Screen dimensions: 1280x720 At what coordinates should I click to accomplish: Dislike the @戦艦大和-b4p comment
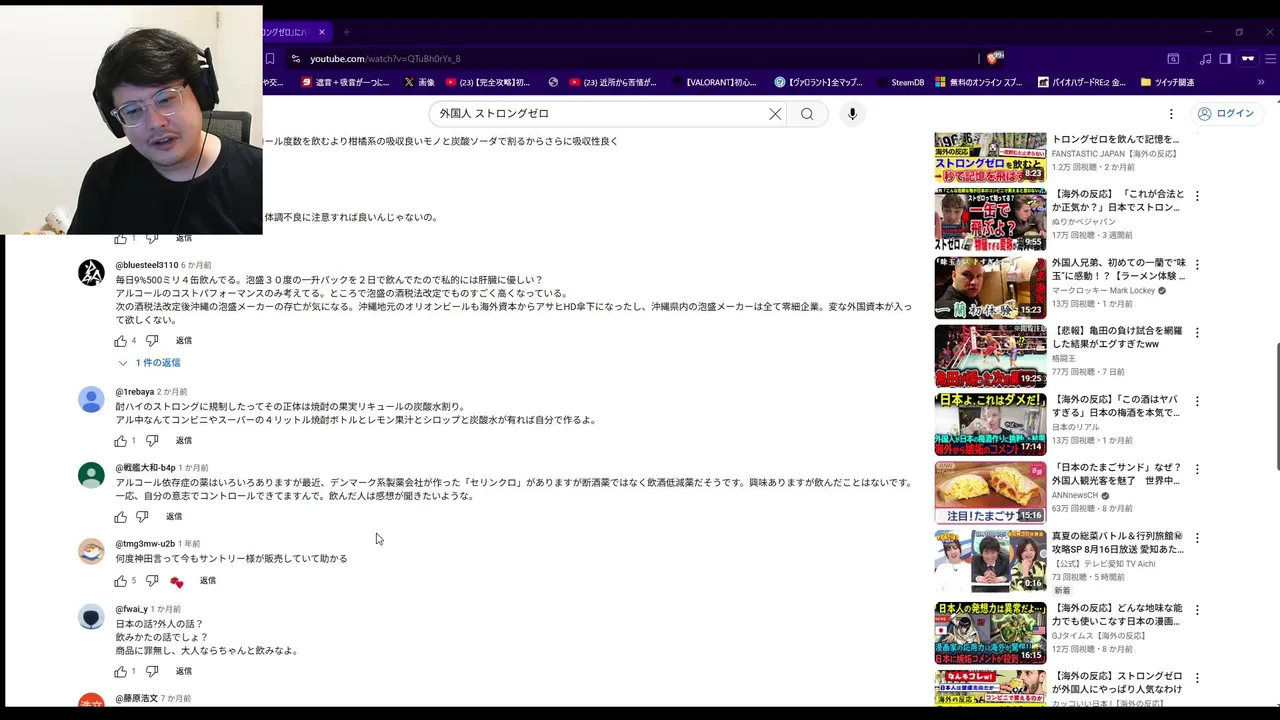(x=142, y=517)
